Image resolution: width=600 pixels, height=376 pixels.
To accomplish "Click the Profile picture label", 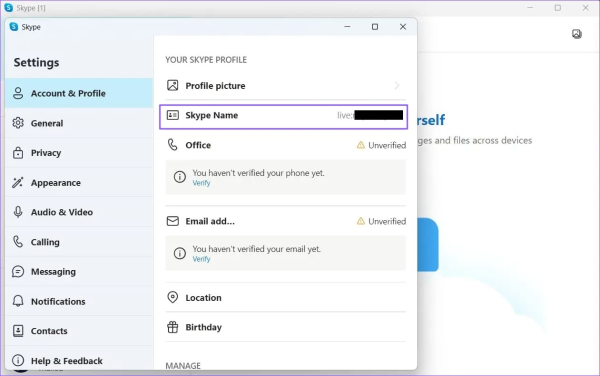I will tap(215, 86).
